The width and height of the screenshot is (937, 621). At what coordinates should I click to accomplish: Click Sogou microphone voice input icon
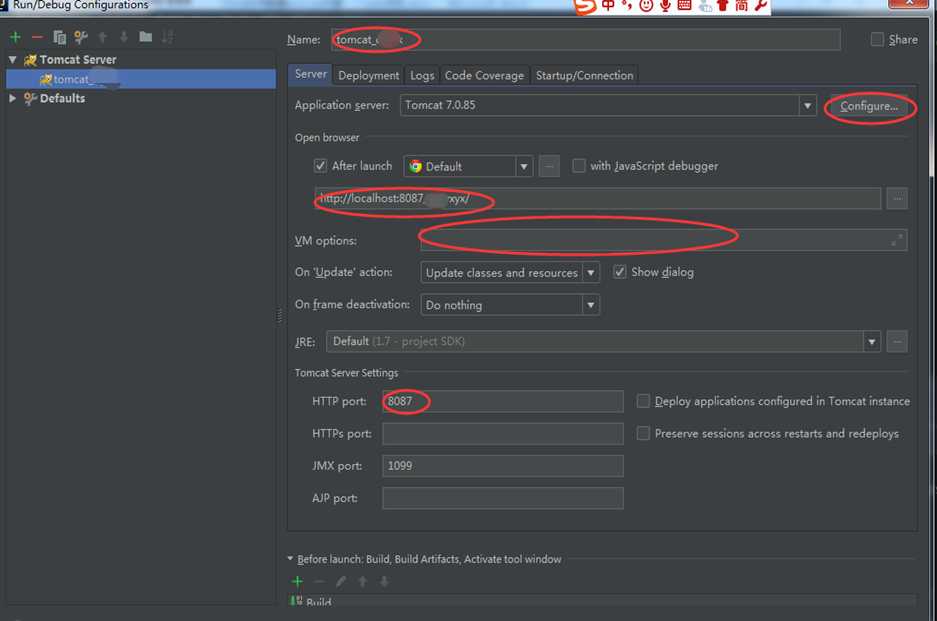[x=665, y=5]
